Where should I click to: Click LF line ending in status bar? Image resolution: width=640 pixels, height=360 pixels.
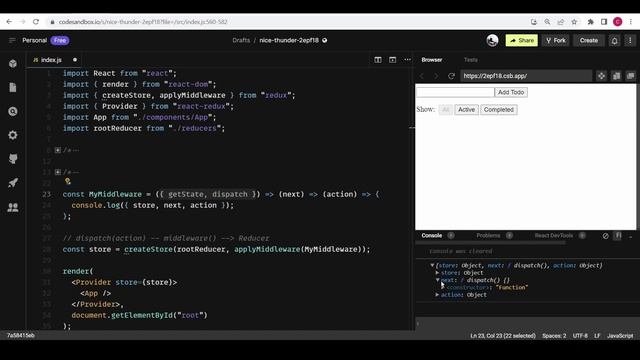point(597,336)
